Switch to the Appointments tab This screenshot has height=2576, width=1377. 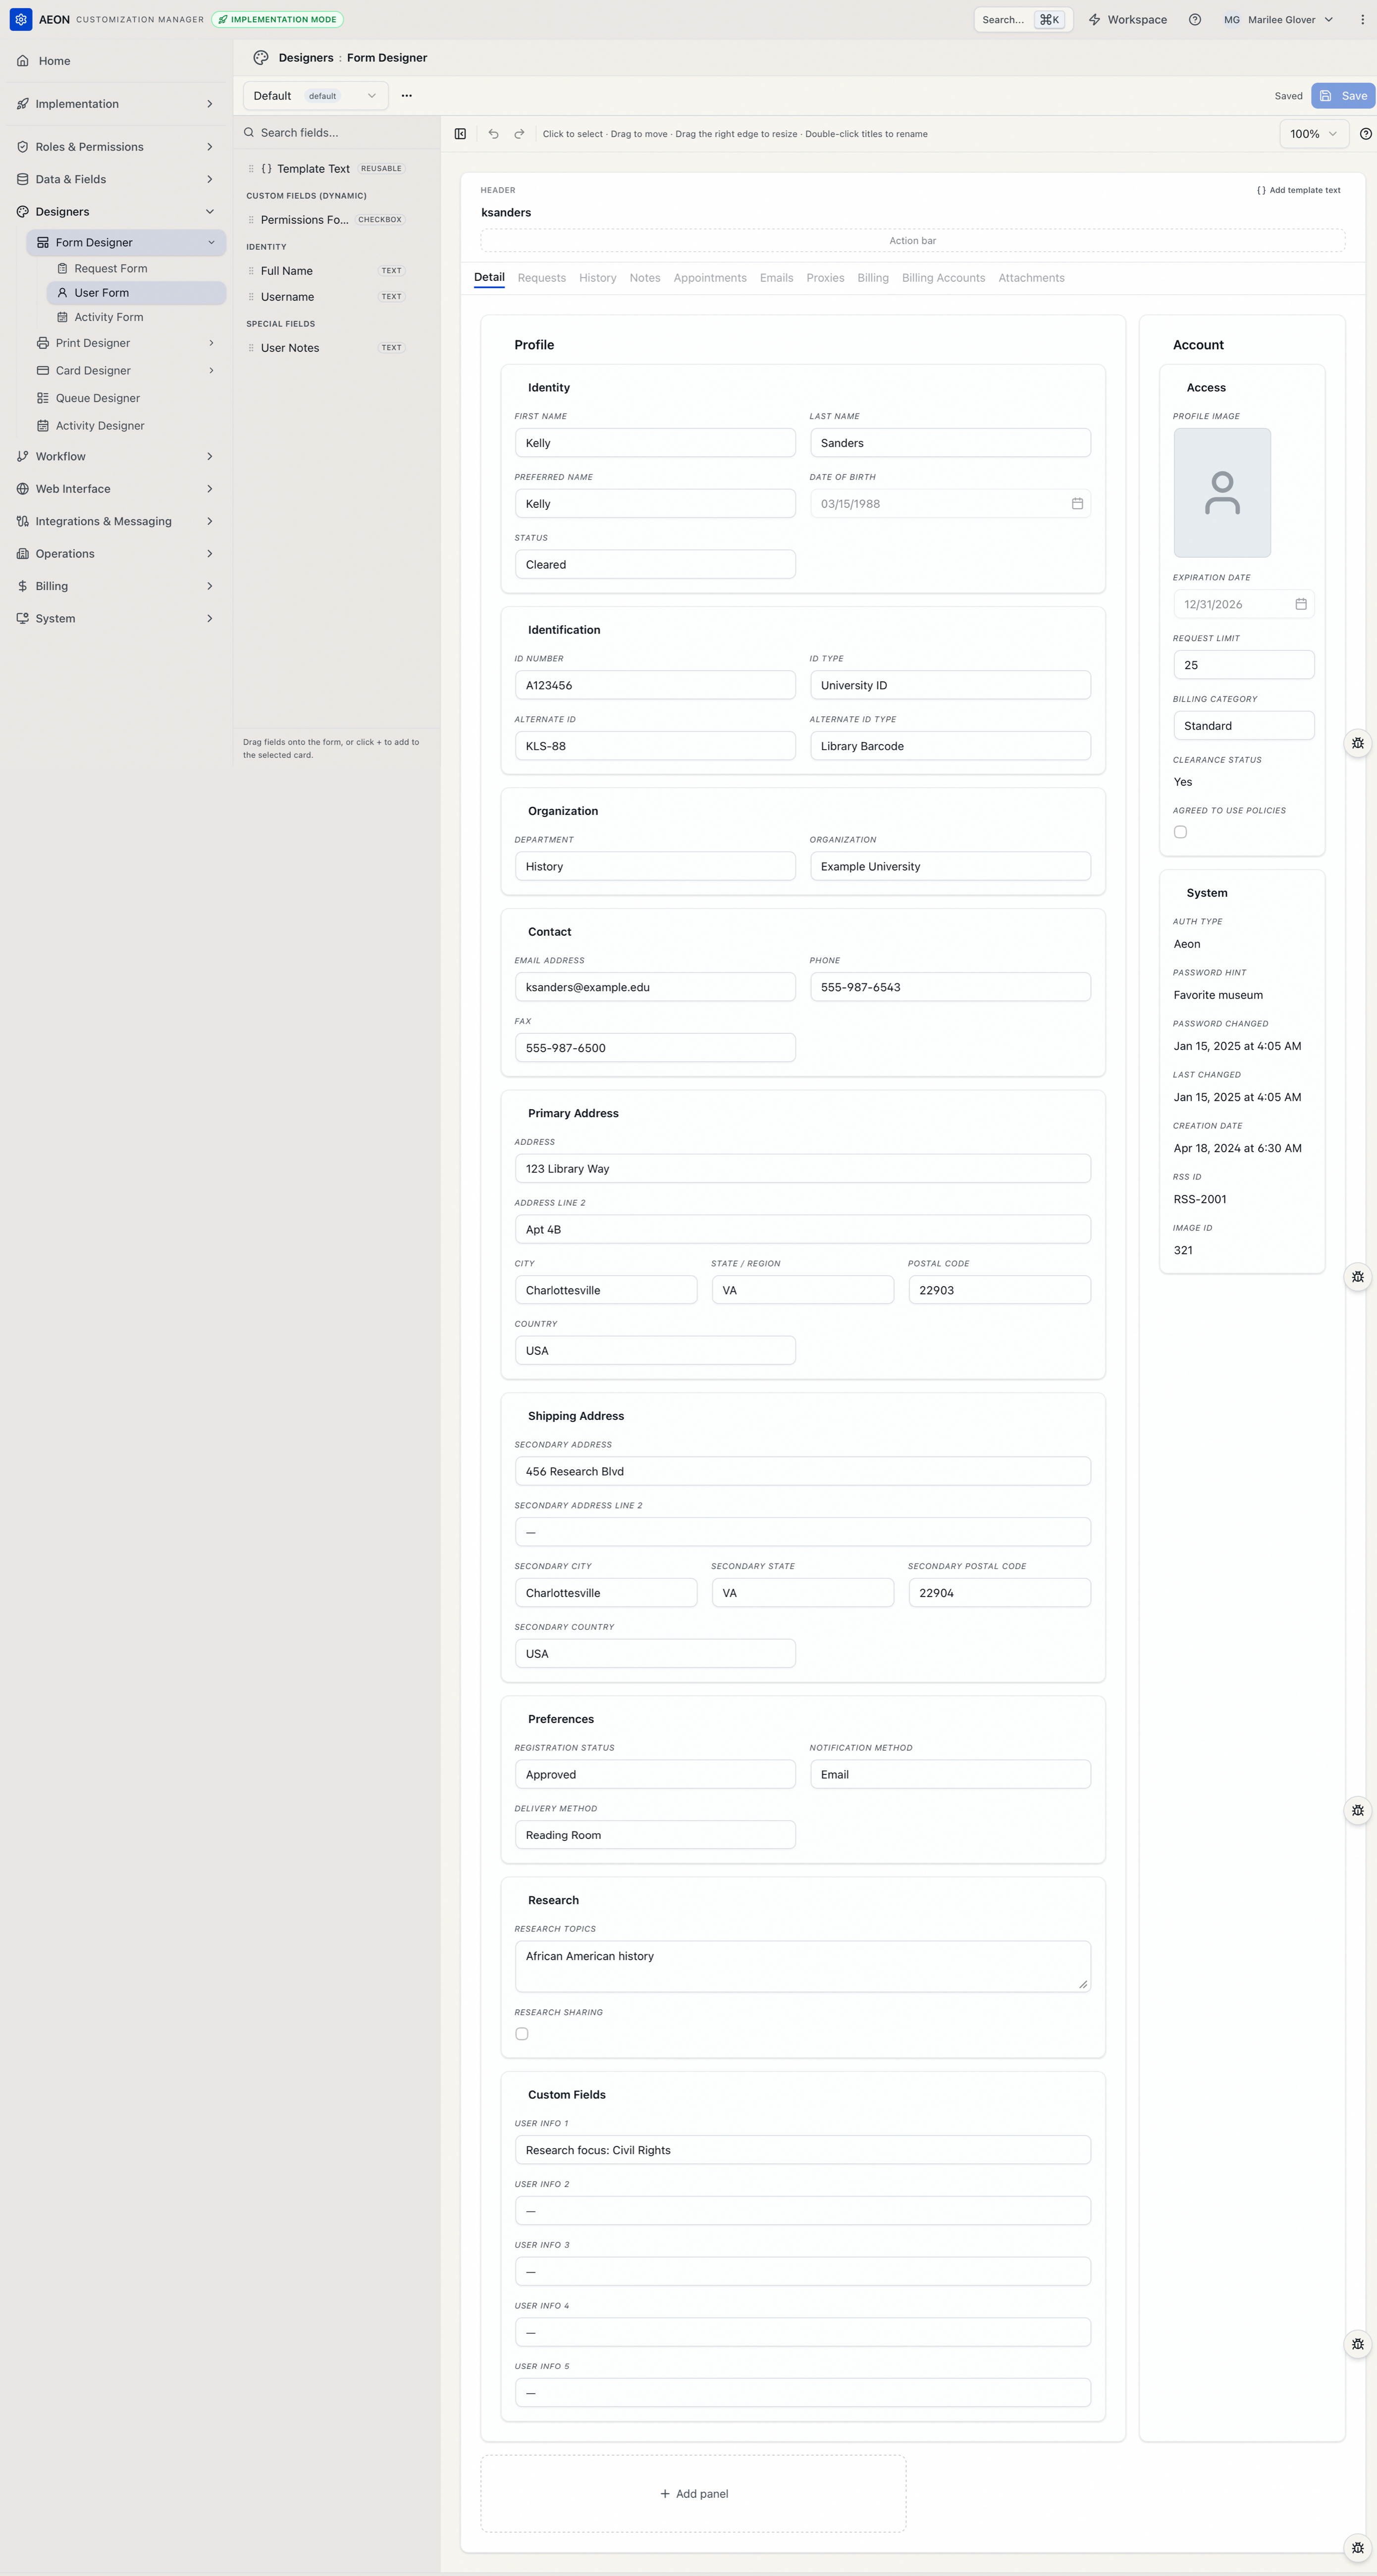(710, 278)
